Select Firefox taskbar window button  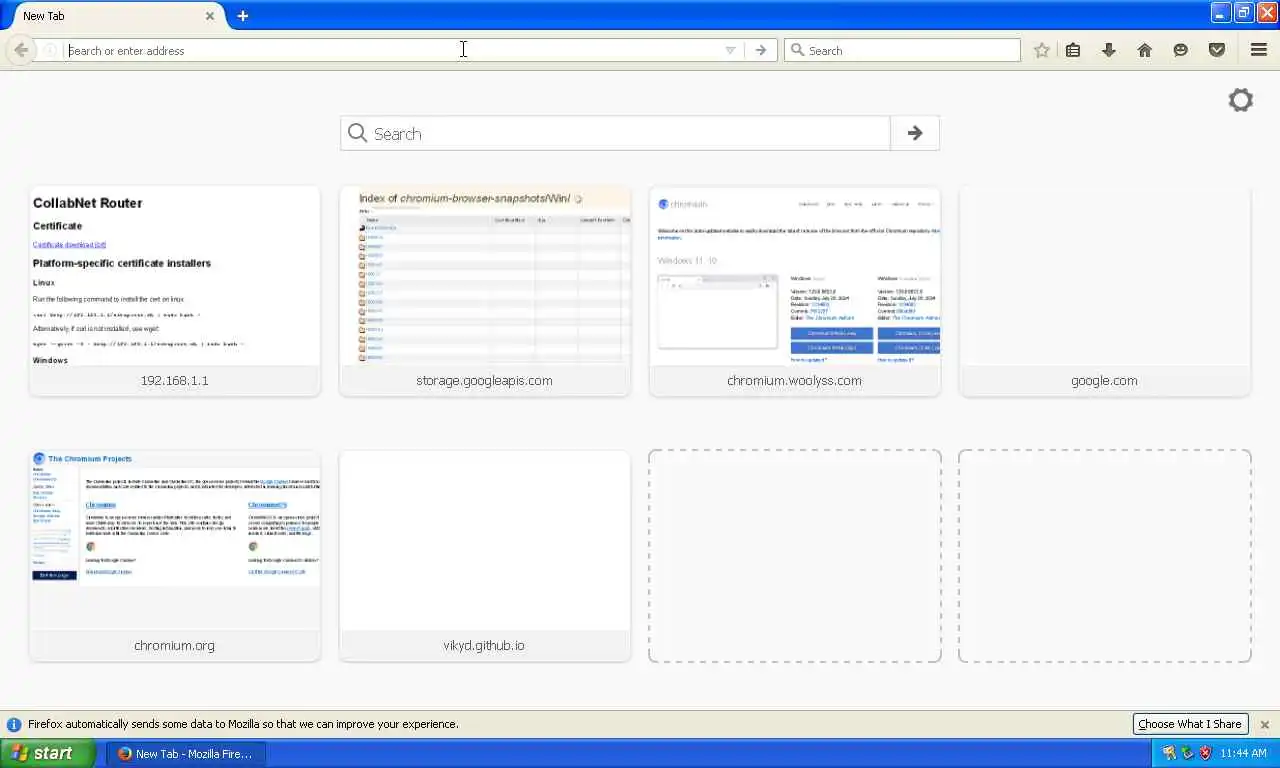click(185, 753)
